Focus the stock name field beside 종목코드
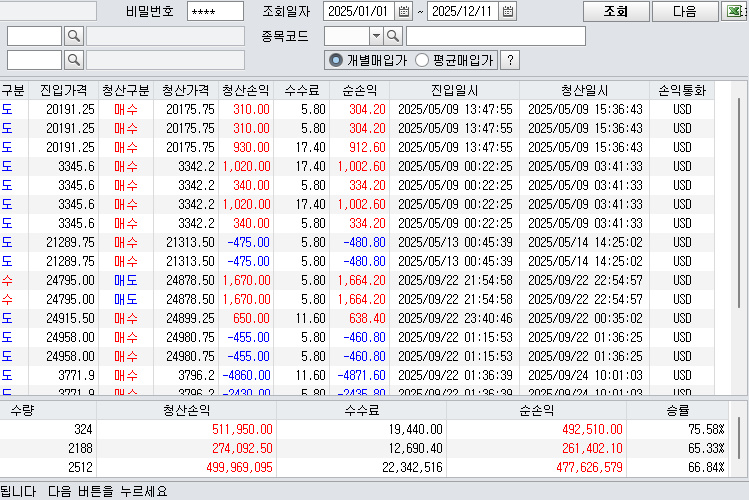Screen dimensions: 749x500 pos(496,36)
